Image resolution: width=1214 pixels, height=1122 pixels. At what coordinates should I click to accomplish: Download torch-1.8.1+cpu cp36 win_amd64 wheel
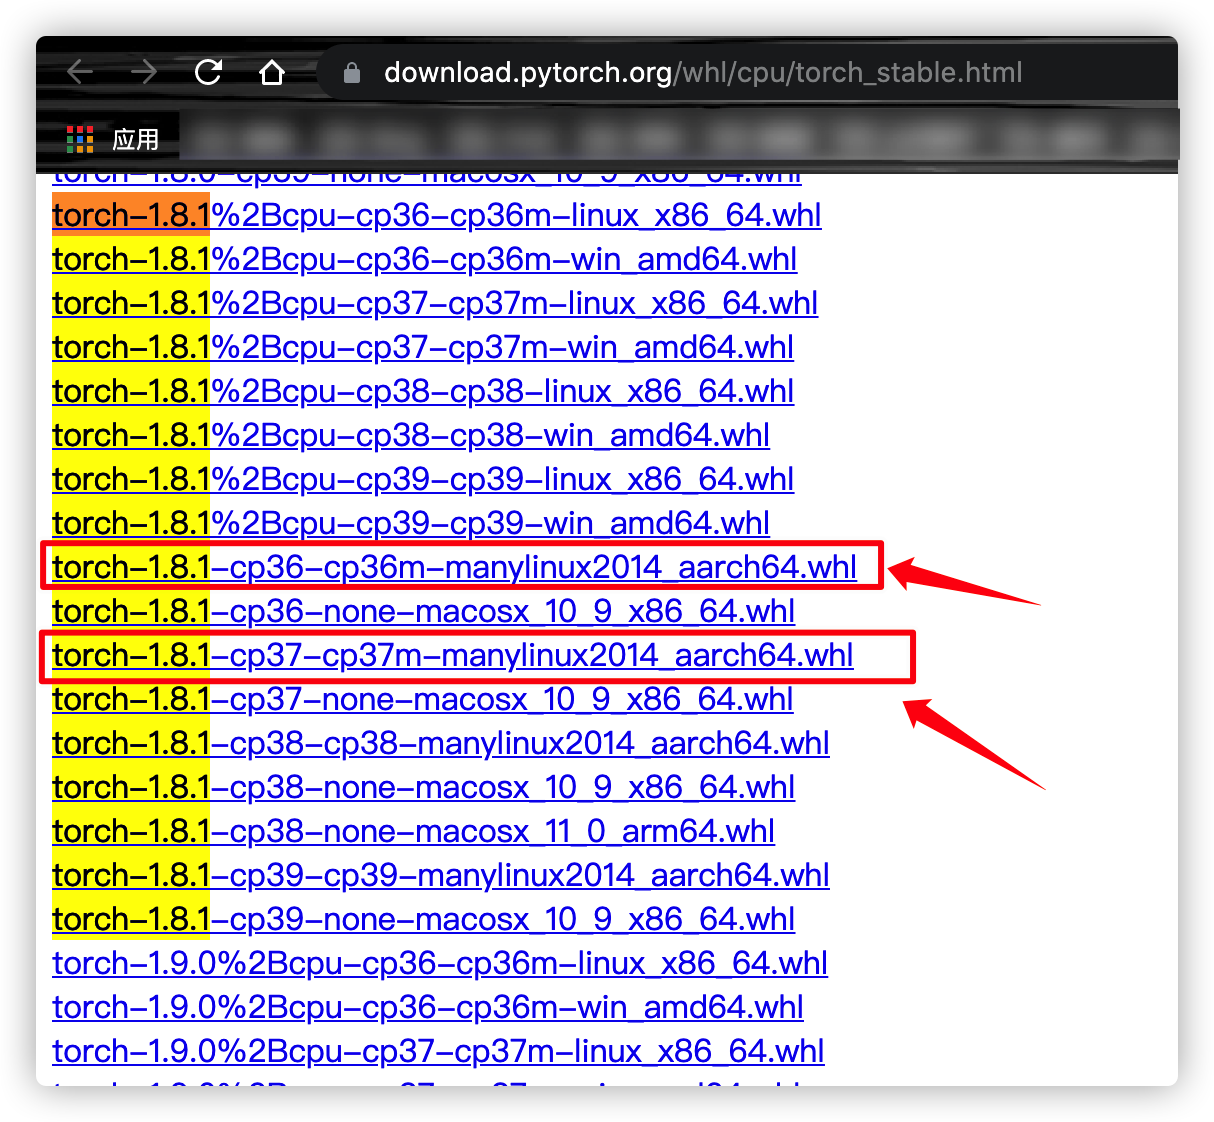(425, 259)
